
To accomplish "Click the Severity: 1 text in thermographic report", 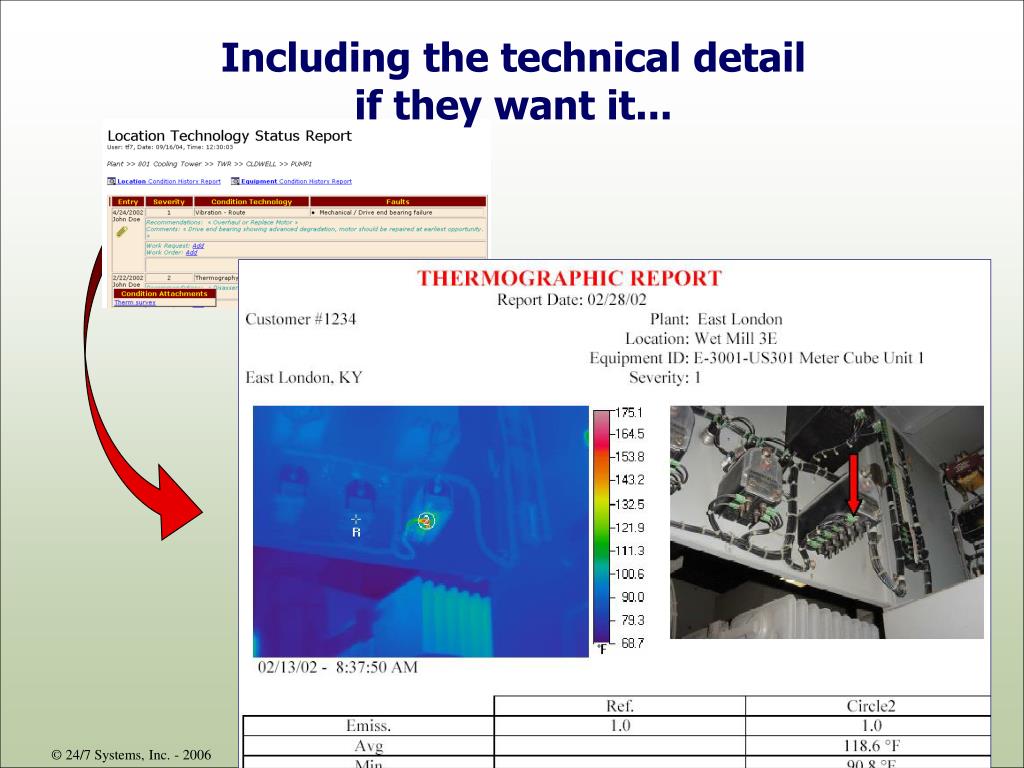I will [665, 377].
